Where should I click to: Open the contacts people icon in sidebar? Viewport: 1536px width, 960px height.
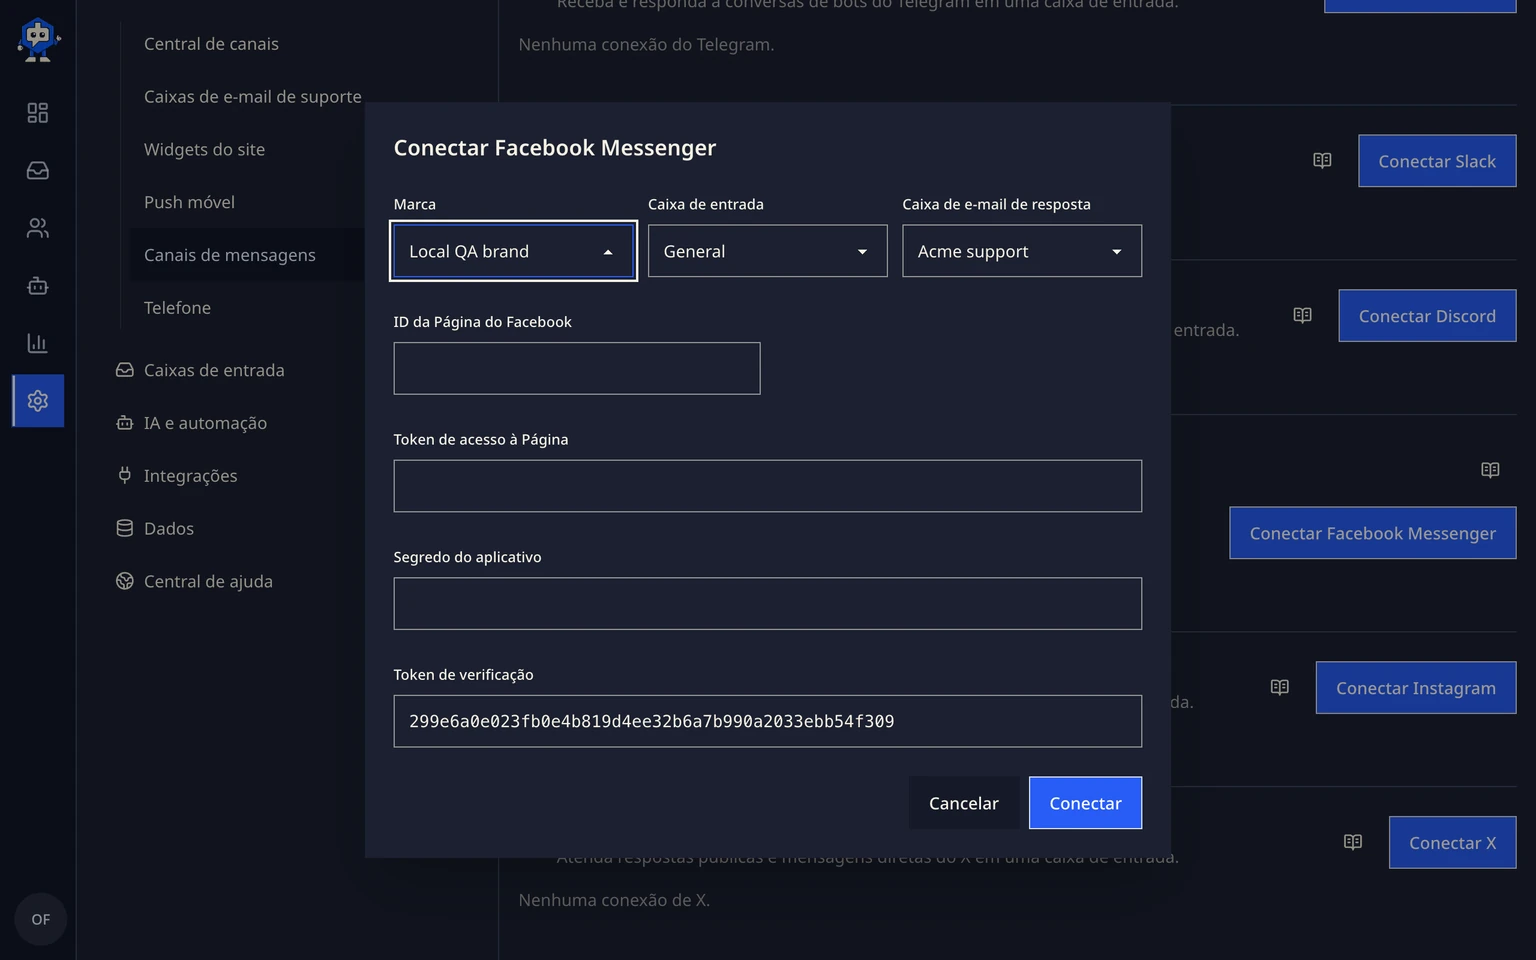click(38, 229)
